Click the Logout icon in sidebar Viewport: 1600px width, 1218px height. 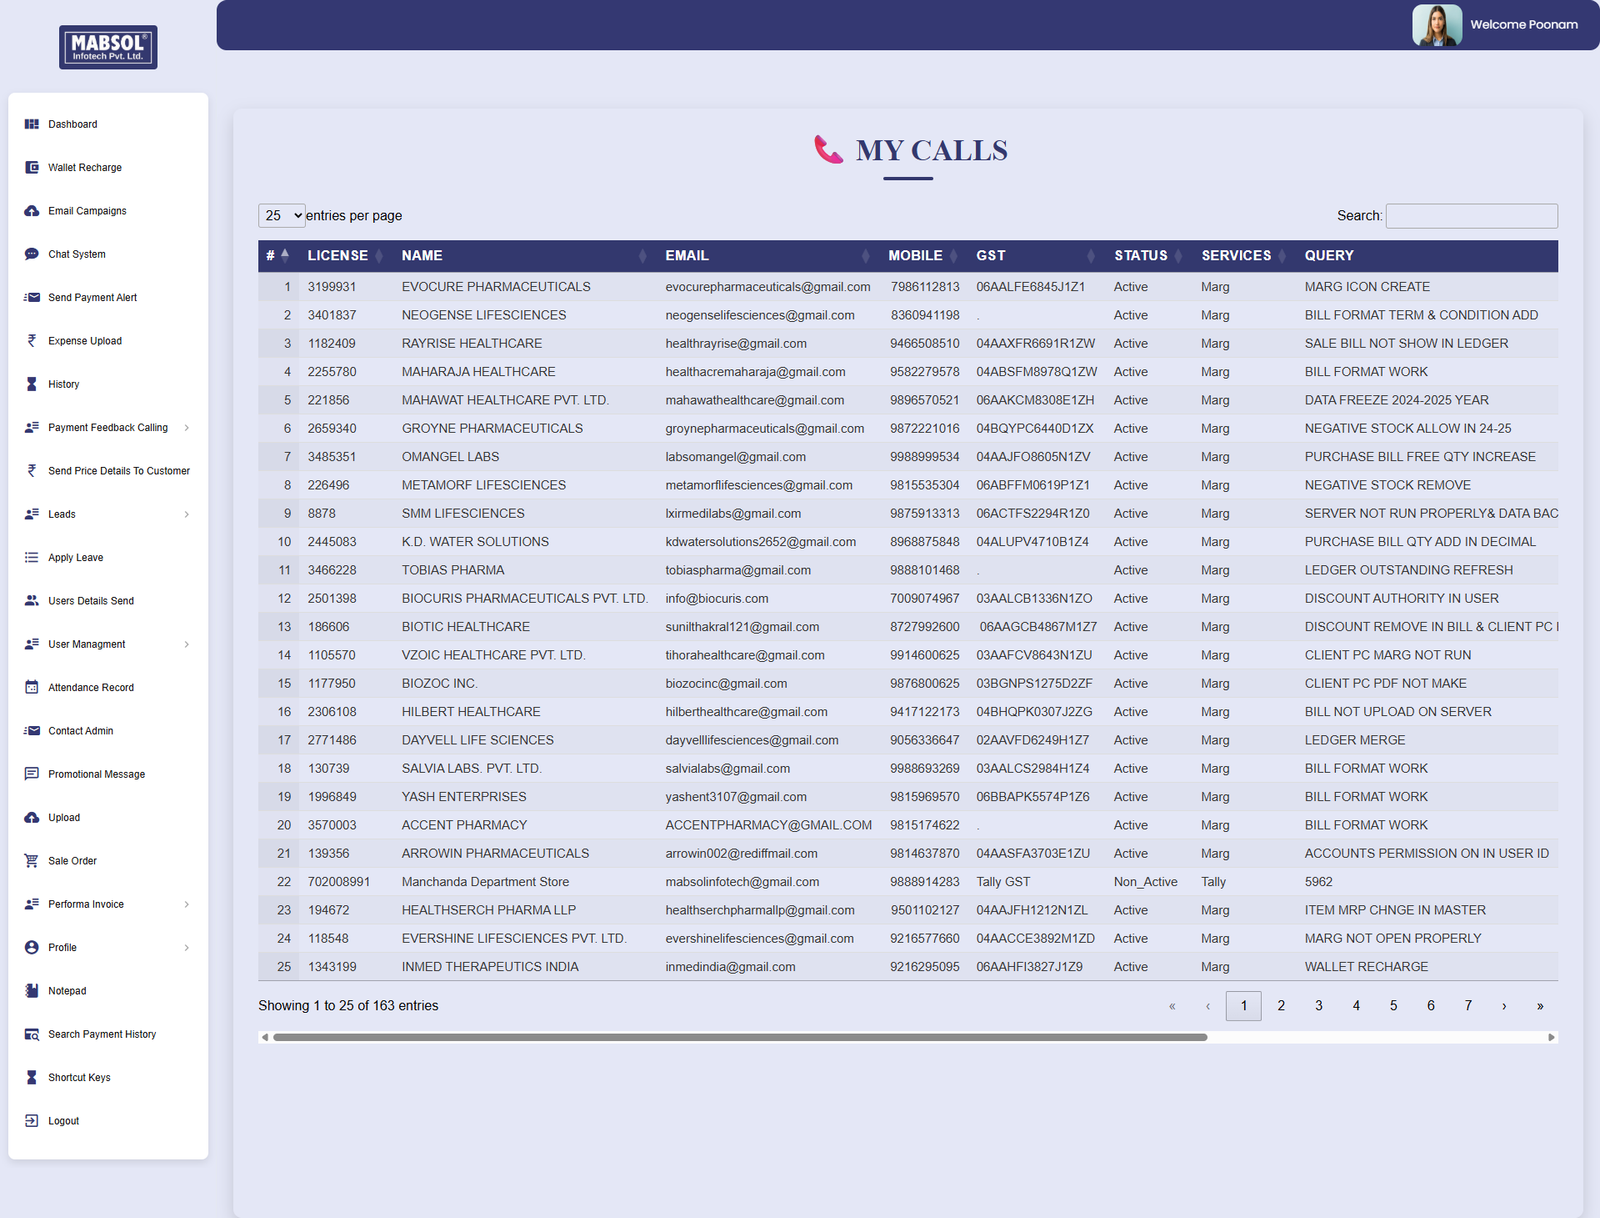click(32, 1121)
